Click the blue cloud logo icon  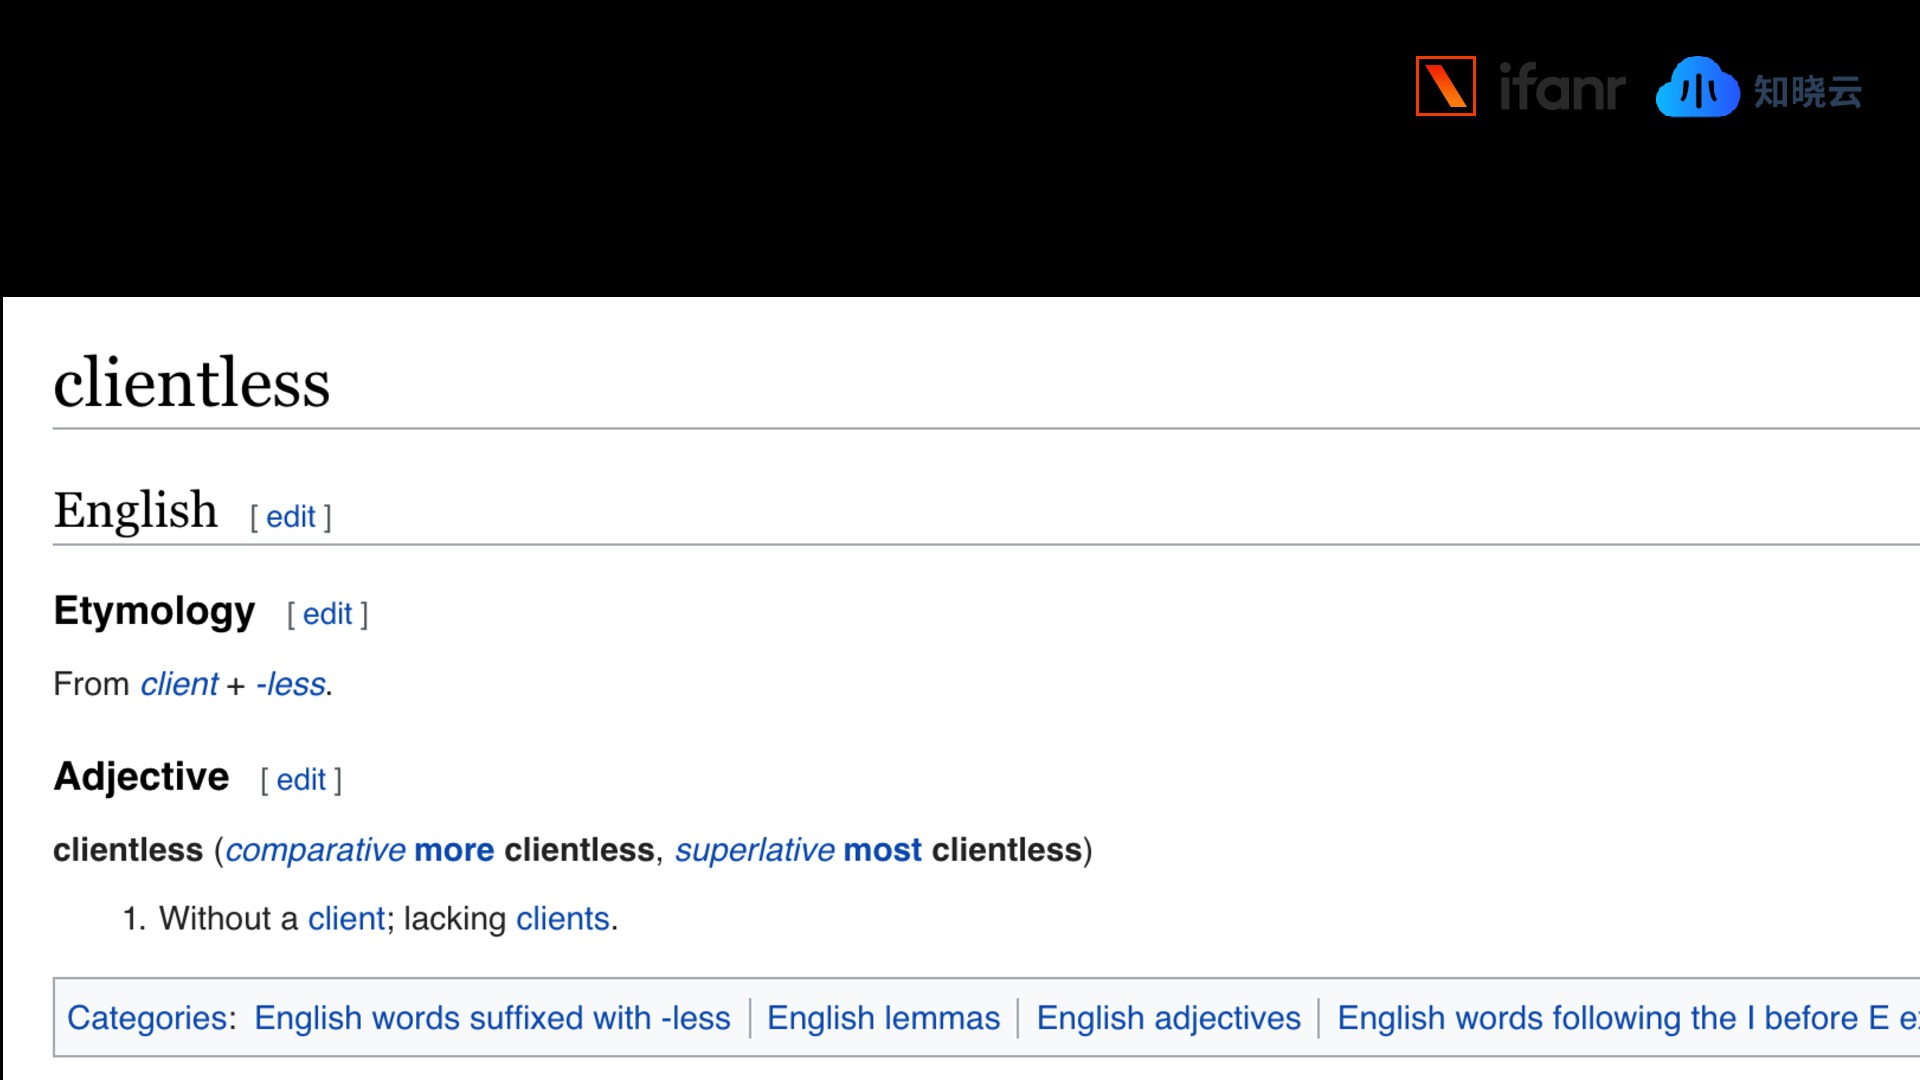pos(1697,87)
